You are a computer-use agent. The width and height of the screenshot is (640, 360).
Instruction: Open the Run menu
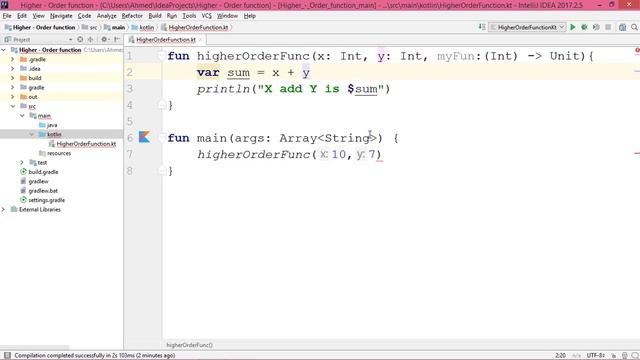click(x=172, y=16)
